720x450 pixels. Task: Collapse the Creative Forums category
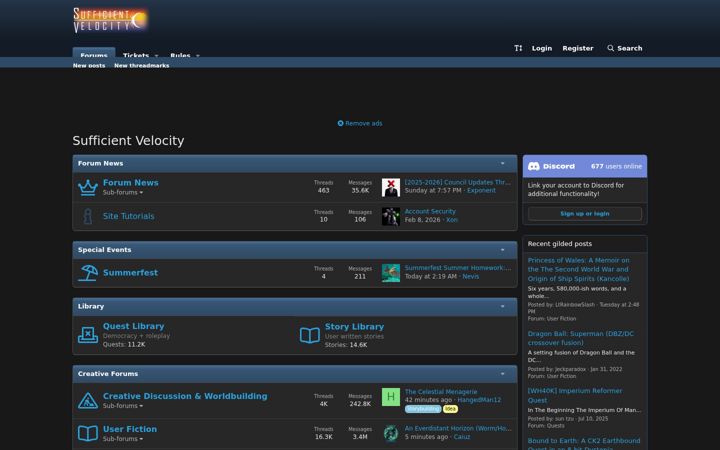(x=502, y=374)
